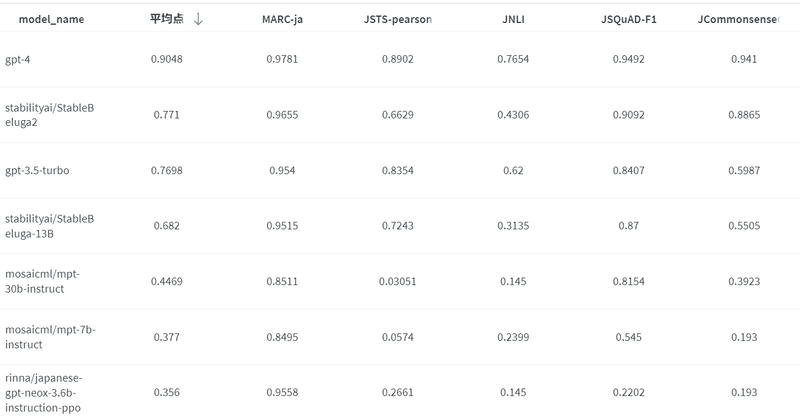Click the mosaicml/mpt-7b-instruct model name
Screen dimensions: 800x419
click(49, 336)
